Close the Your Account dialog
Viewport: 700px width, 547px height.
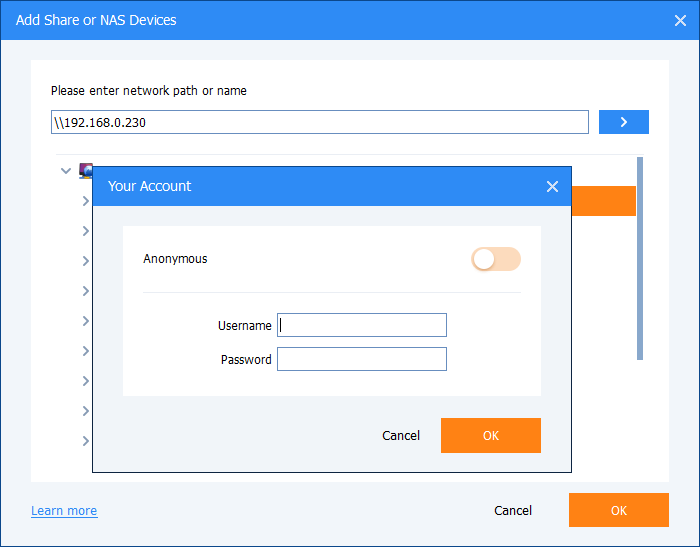point(552,186)
